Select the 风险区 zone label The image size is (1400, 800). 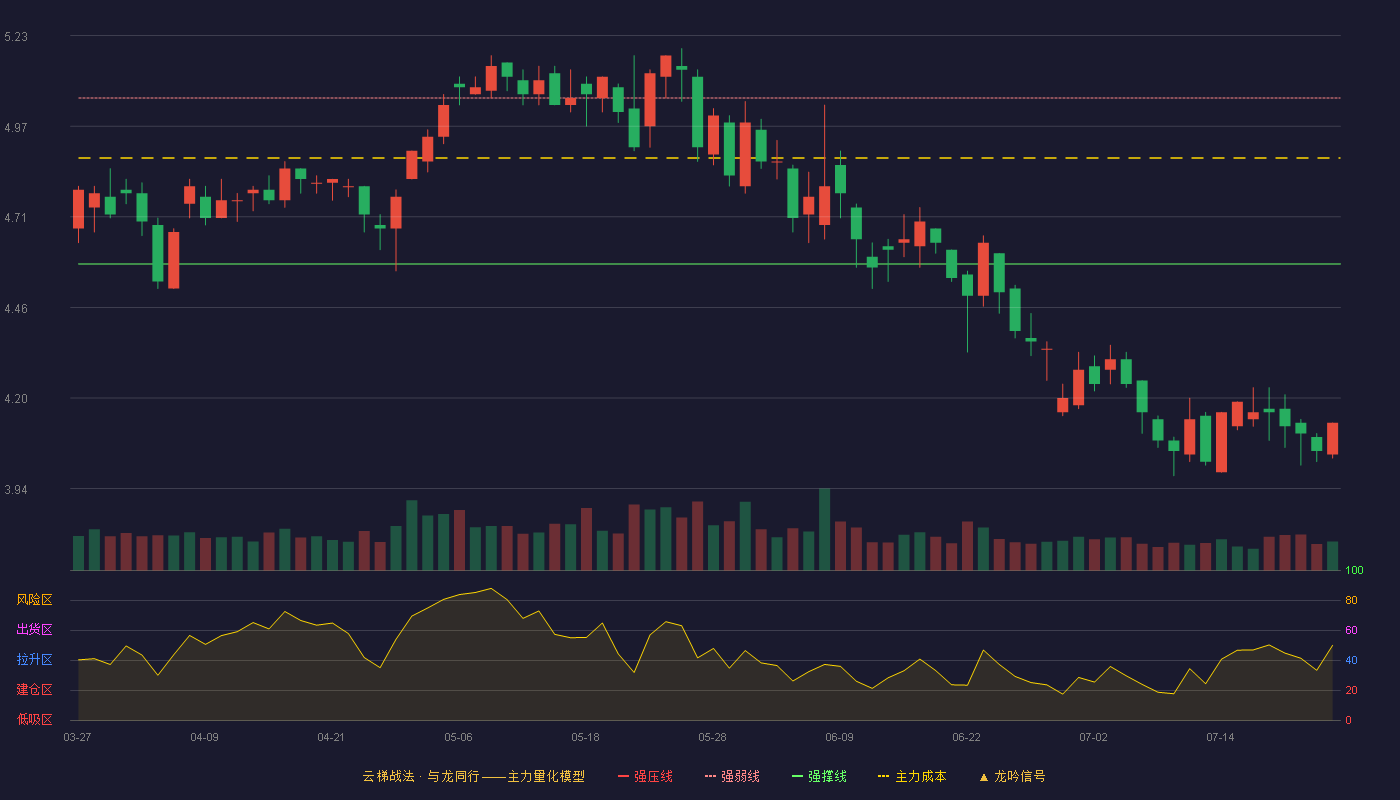click(35, 600)
